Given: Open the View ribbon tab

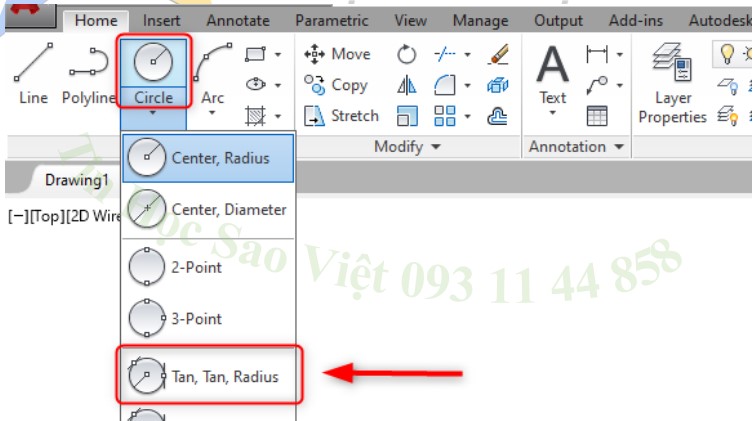Looking at the screenshot, I should [x=410, y=21].
